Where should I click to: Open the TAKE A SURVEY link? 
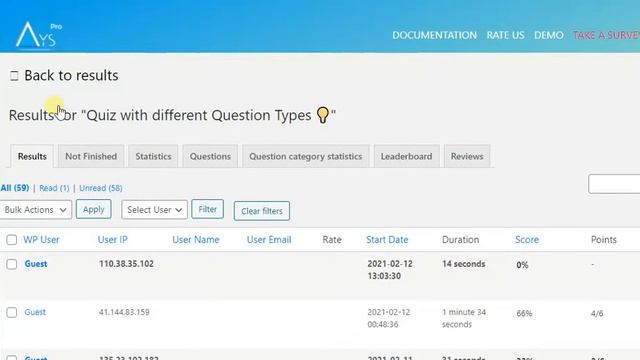606,35
